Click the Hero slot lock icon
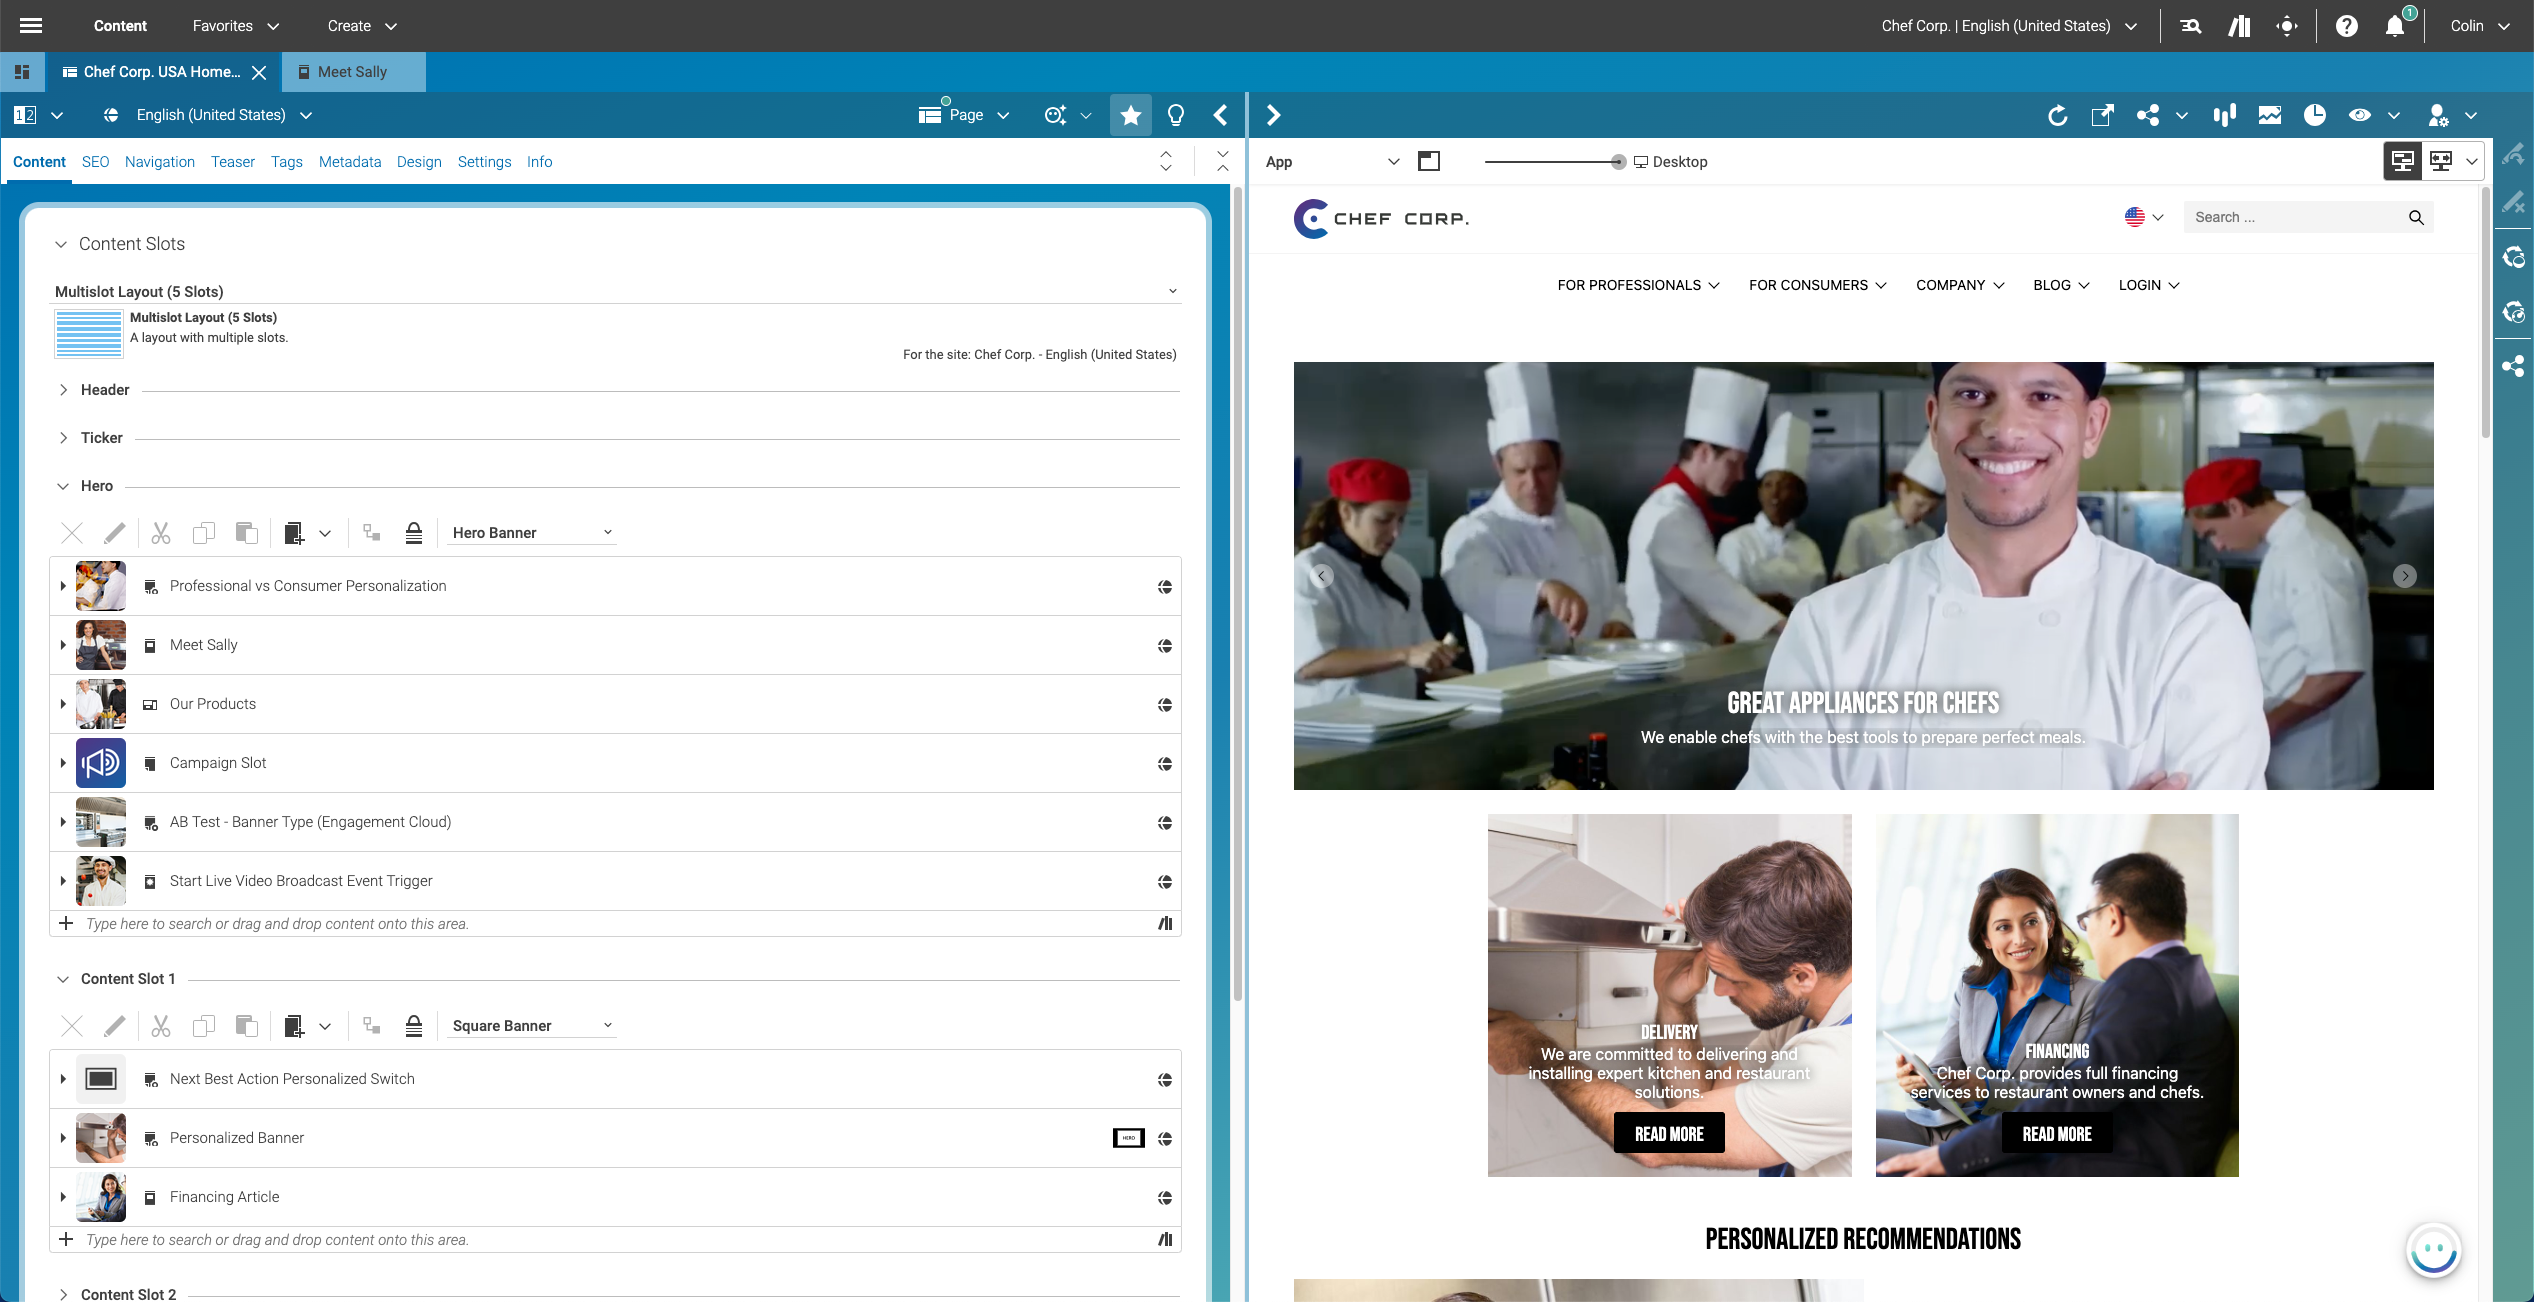 click(413, 533)
